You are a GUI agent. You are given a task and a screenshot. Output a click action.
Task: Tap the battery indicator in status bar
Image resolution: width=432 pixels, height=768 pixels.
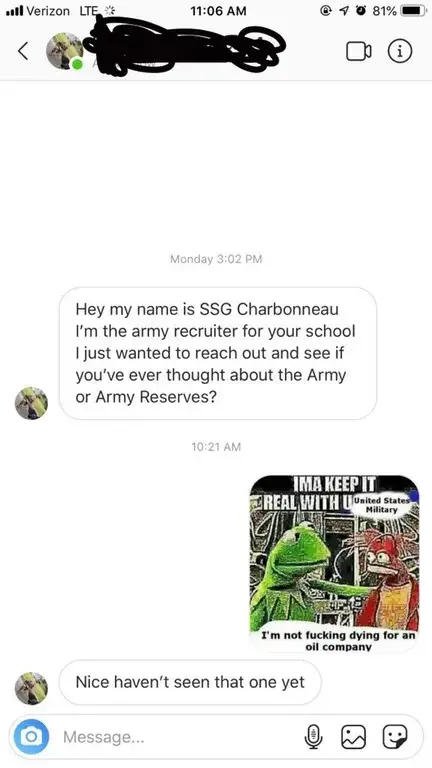[413, 10]
